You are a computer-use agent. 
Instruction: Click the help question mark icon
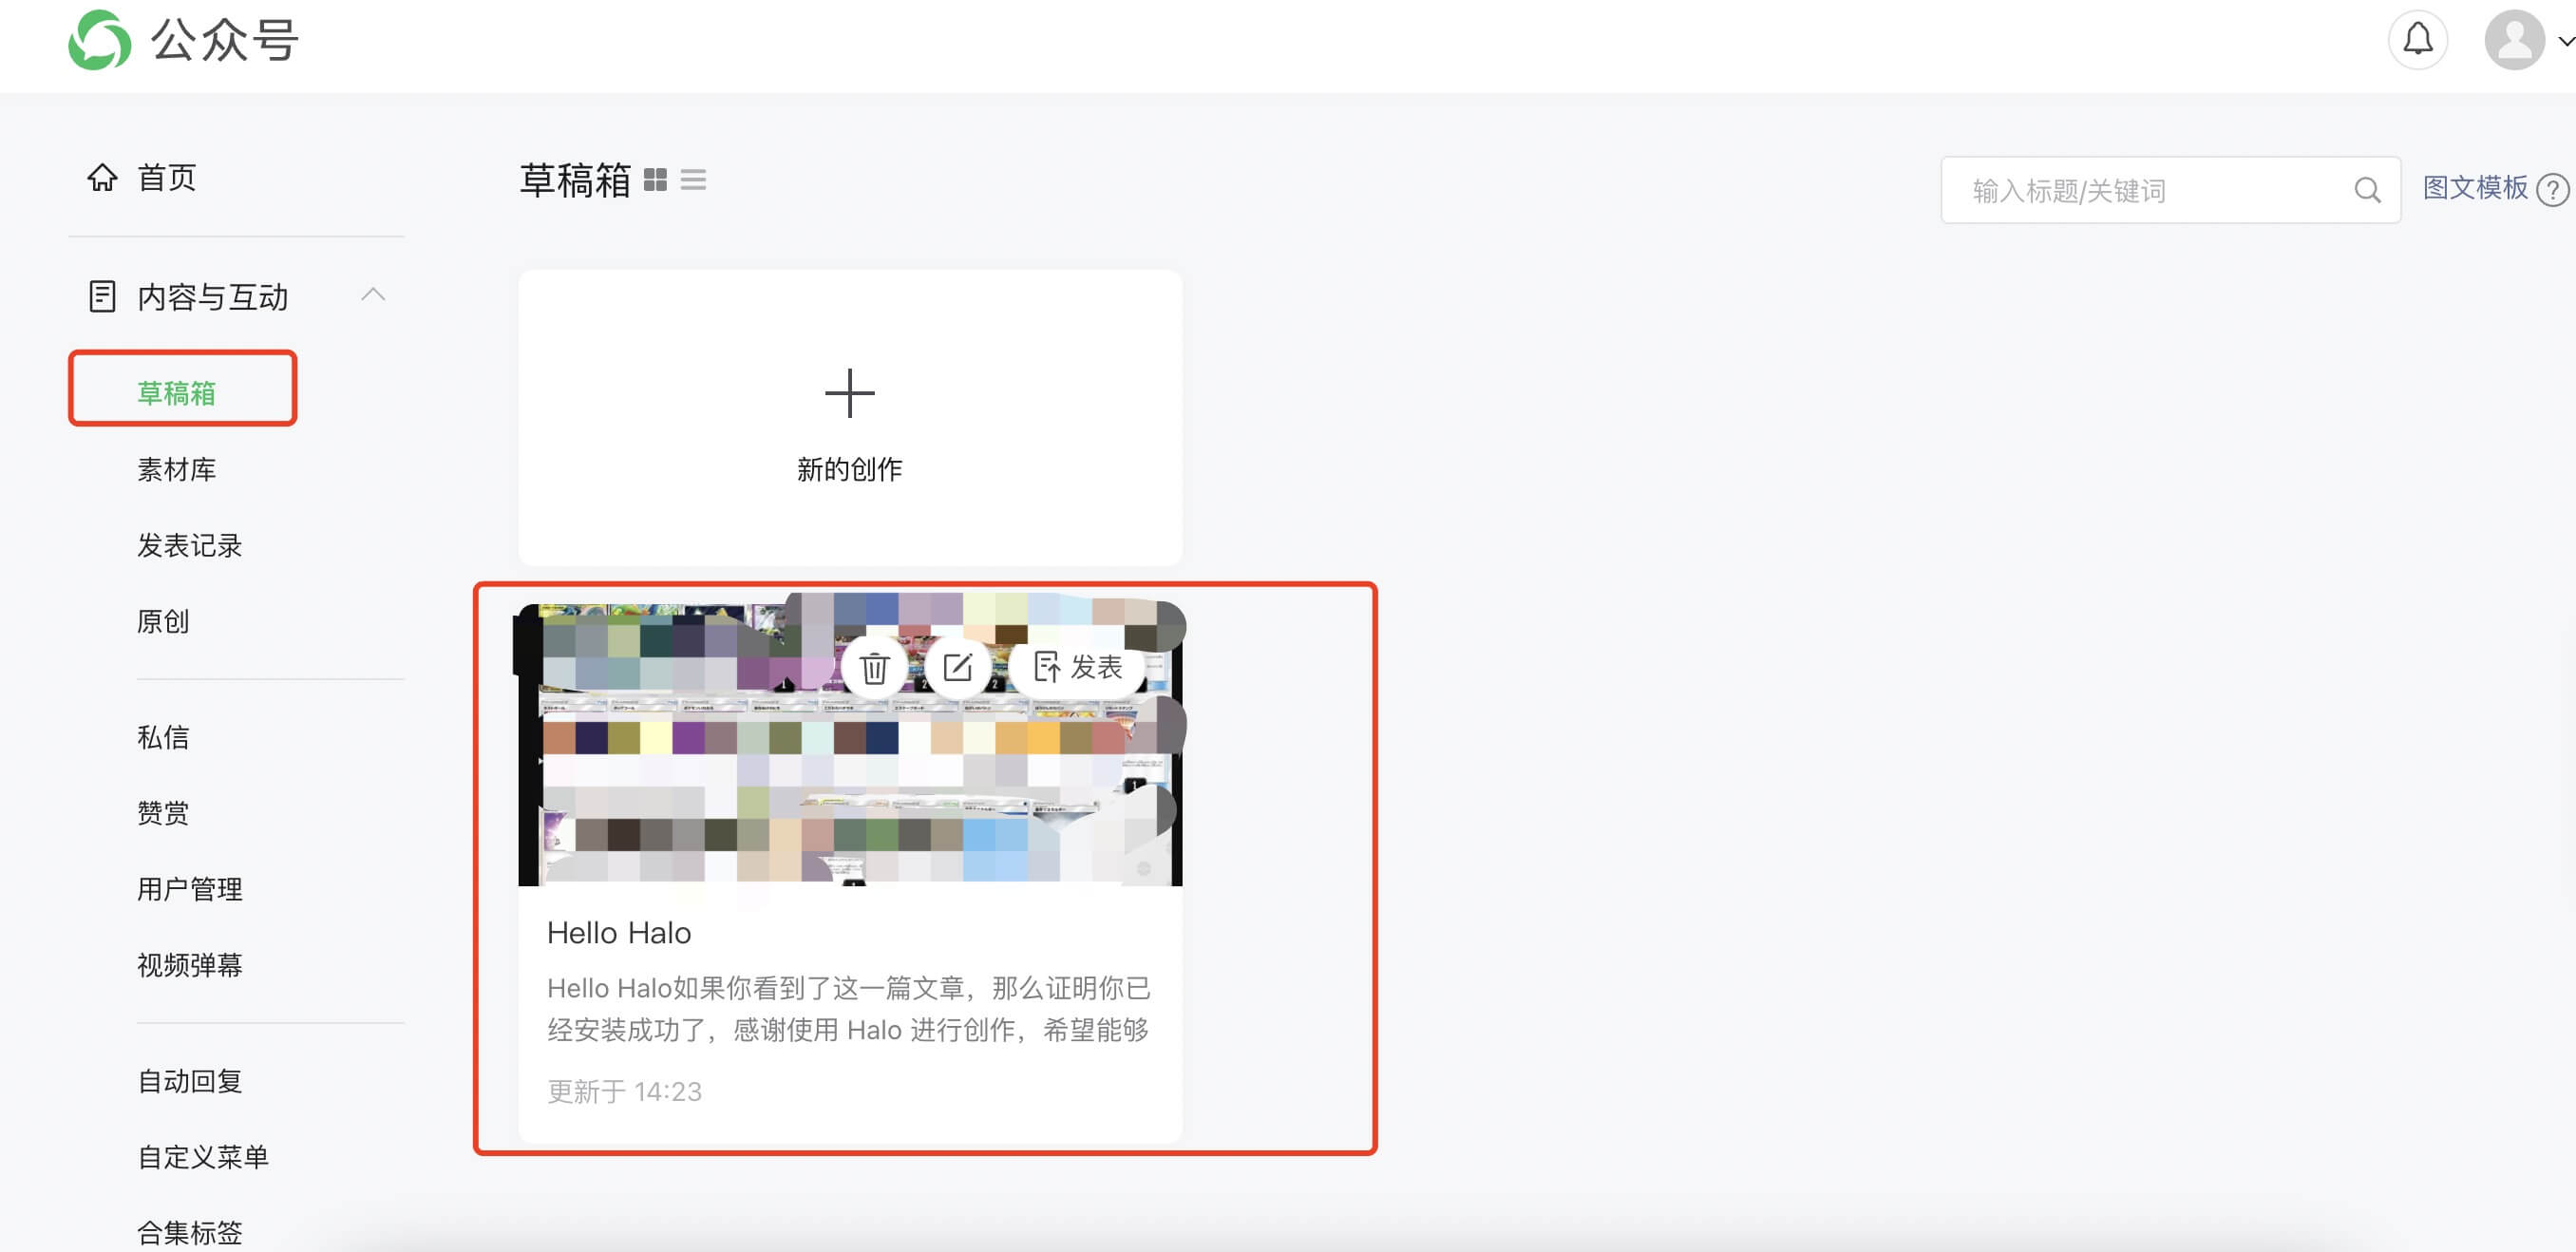tap(2553, 189)
